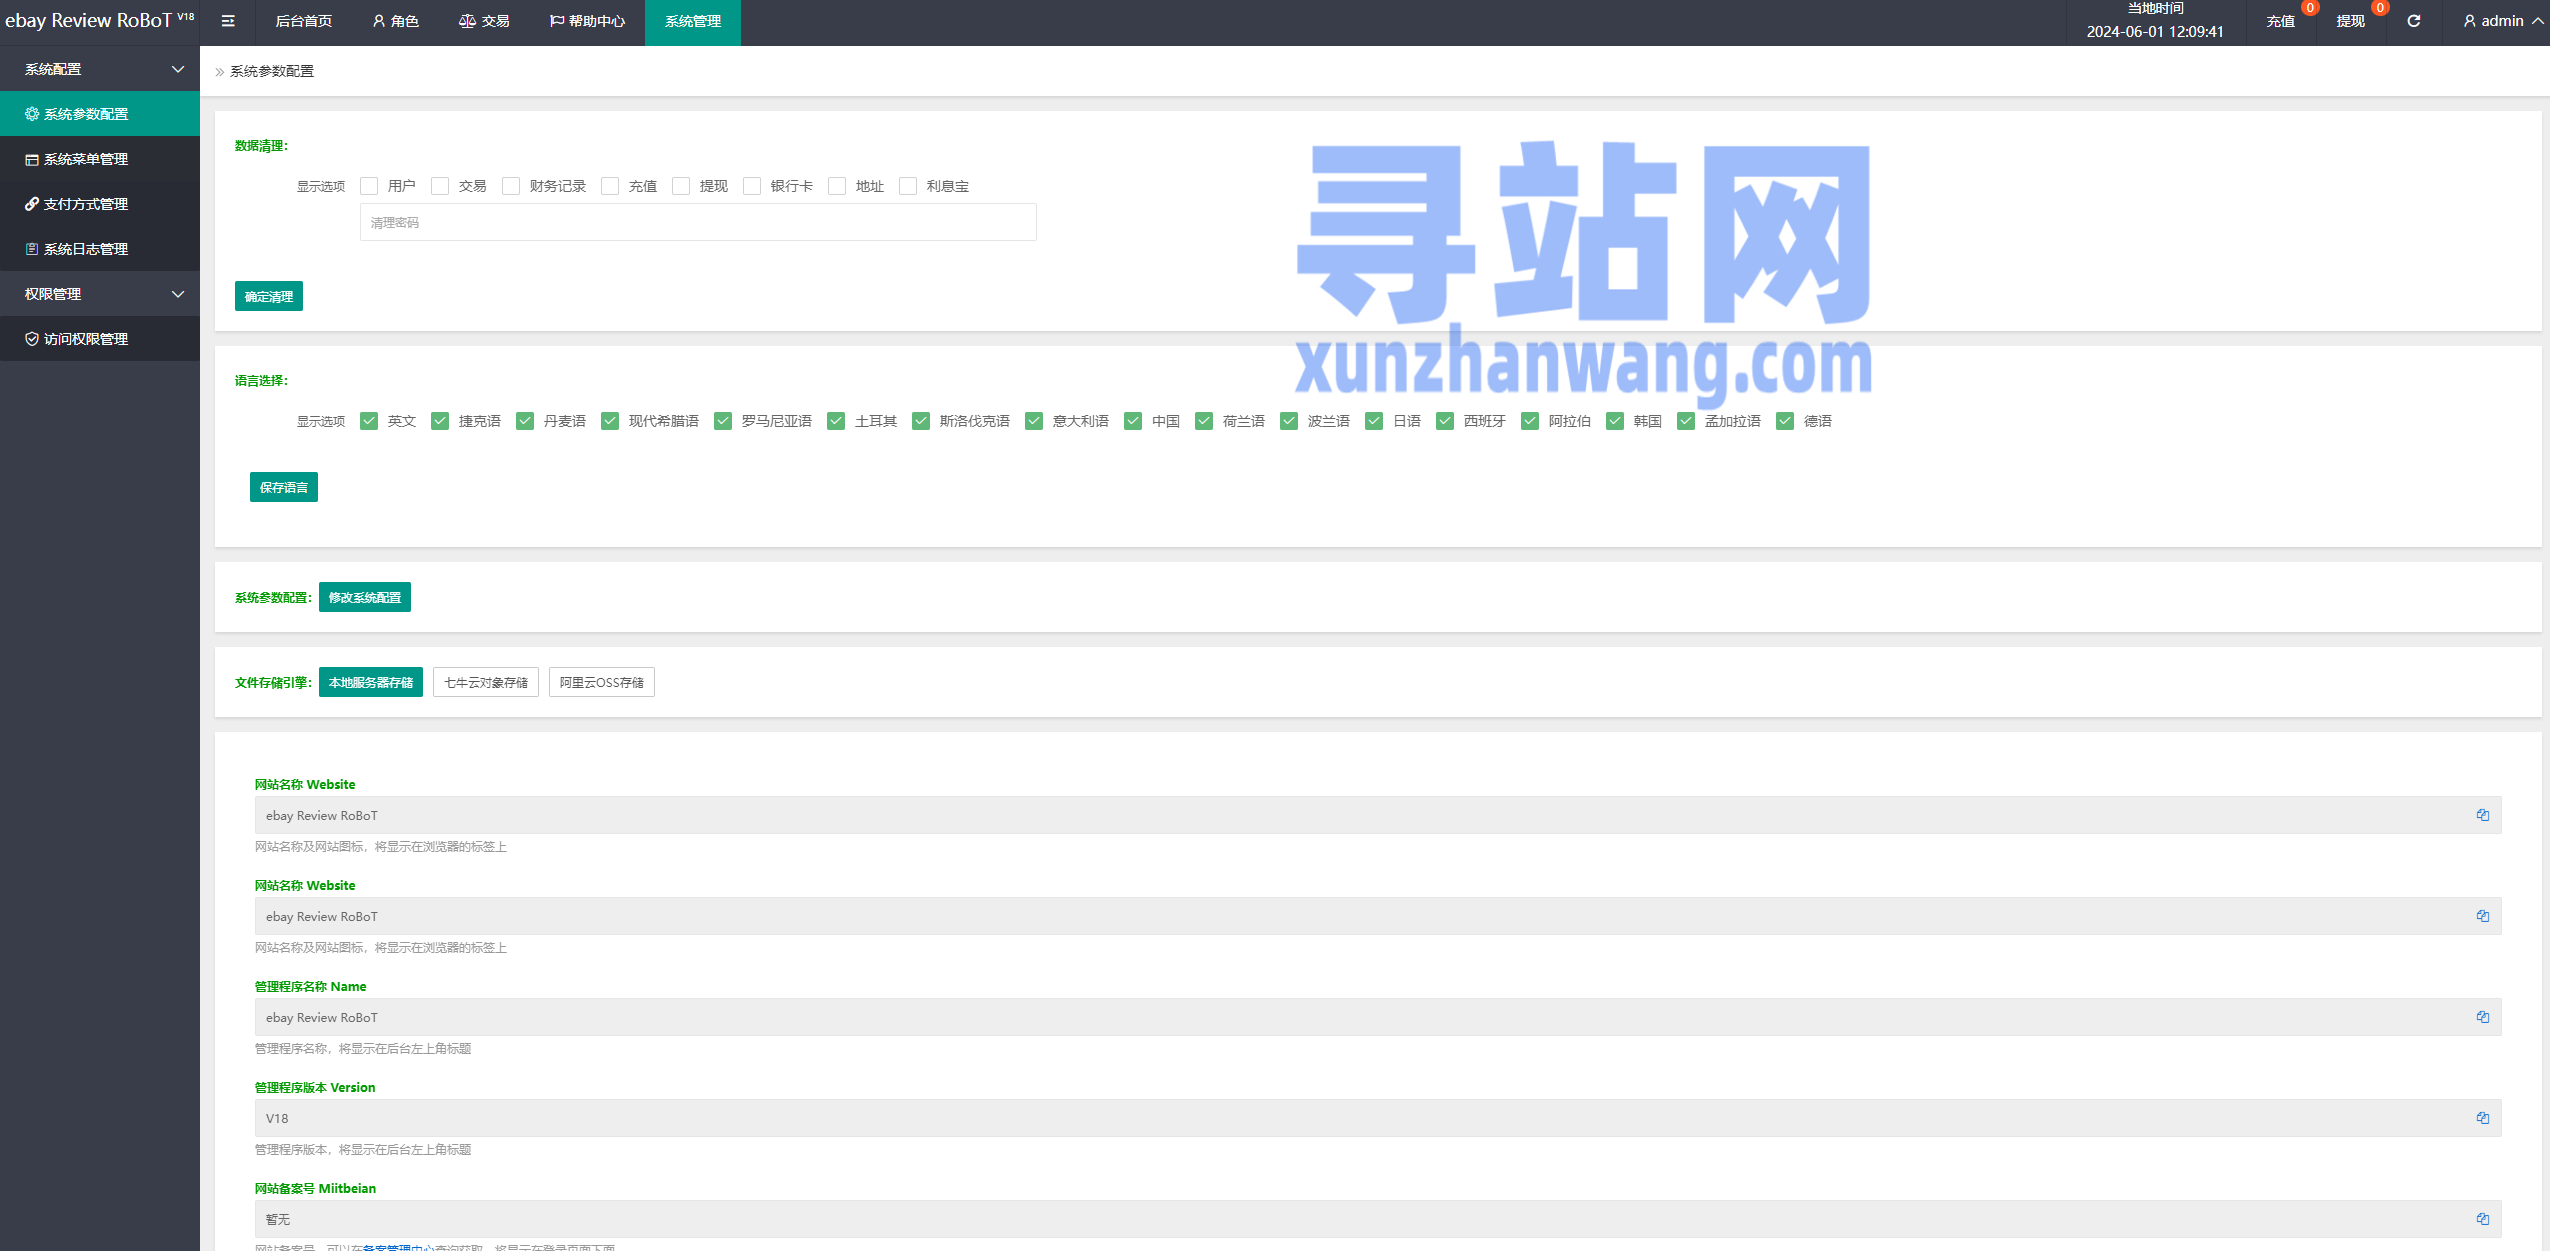Click the 系统菜单管理 layout icon
The width and height of the screenshot is (2550, 1251).
click(x=32, y=159)
